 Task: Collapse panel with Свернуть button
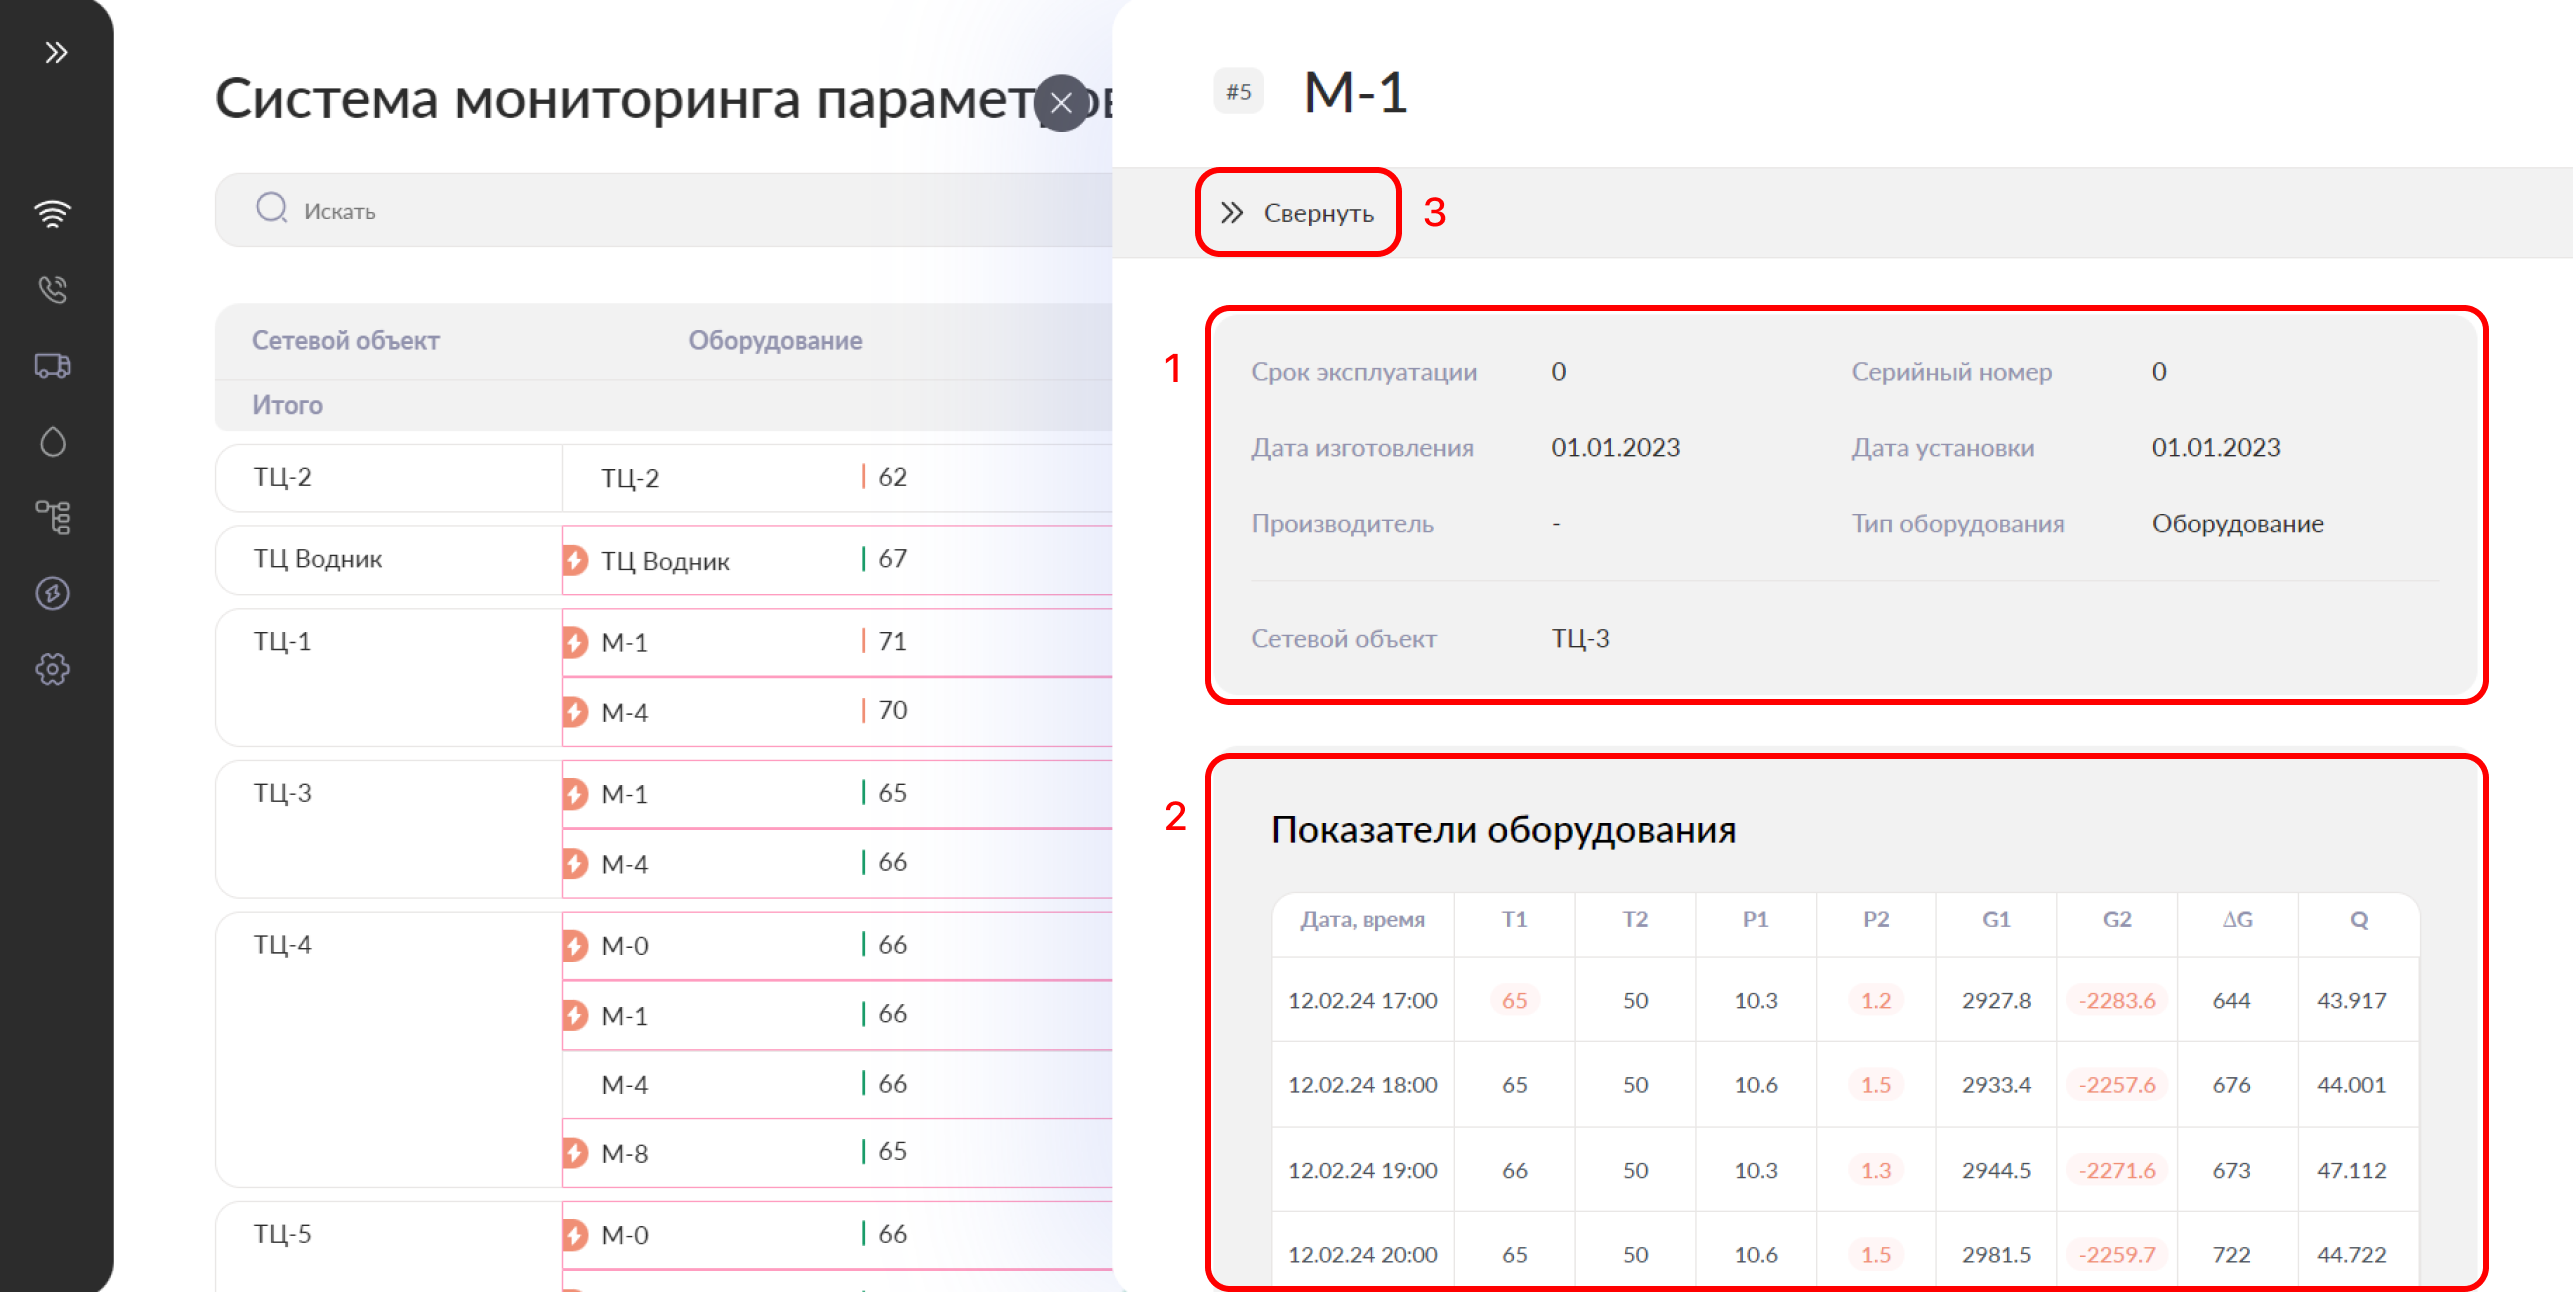pos(1297,213)
